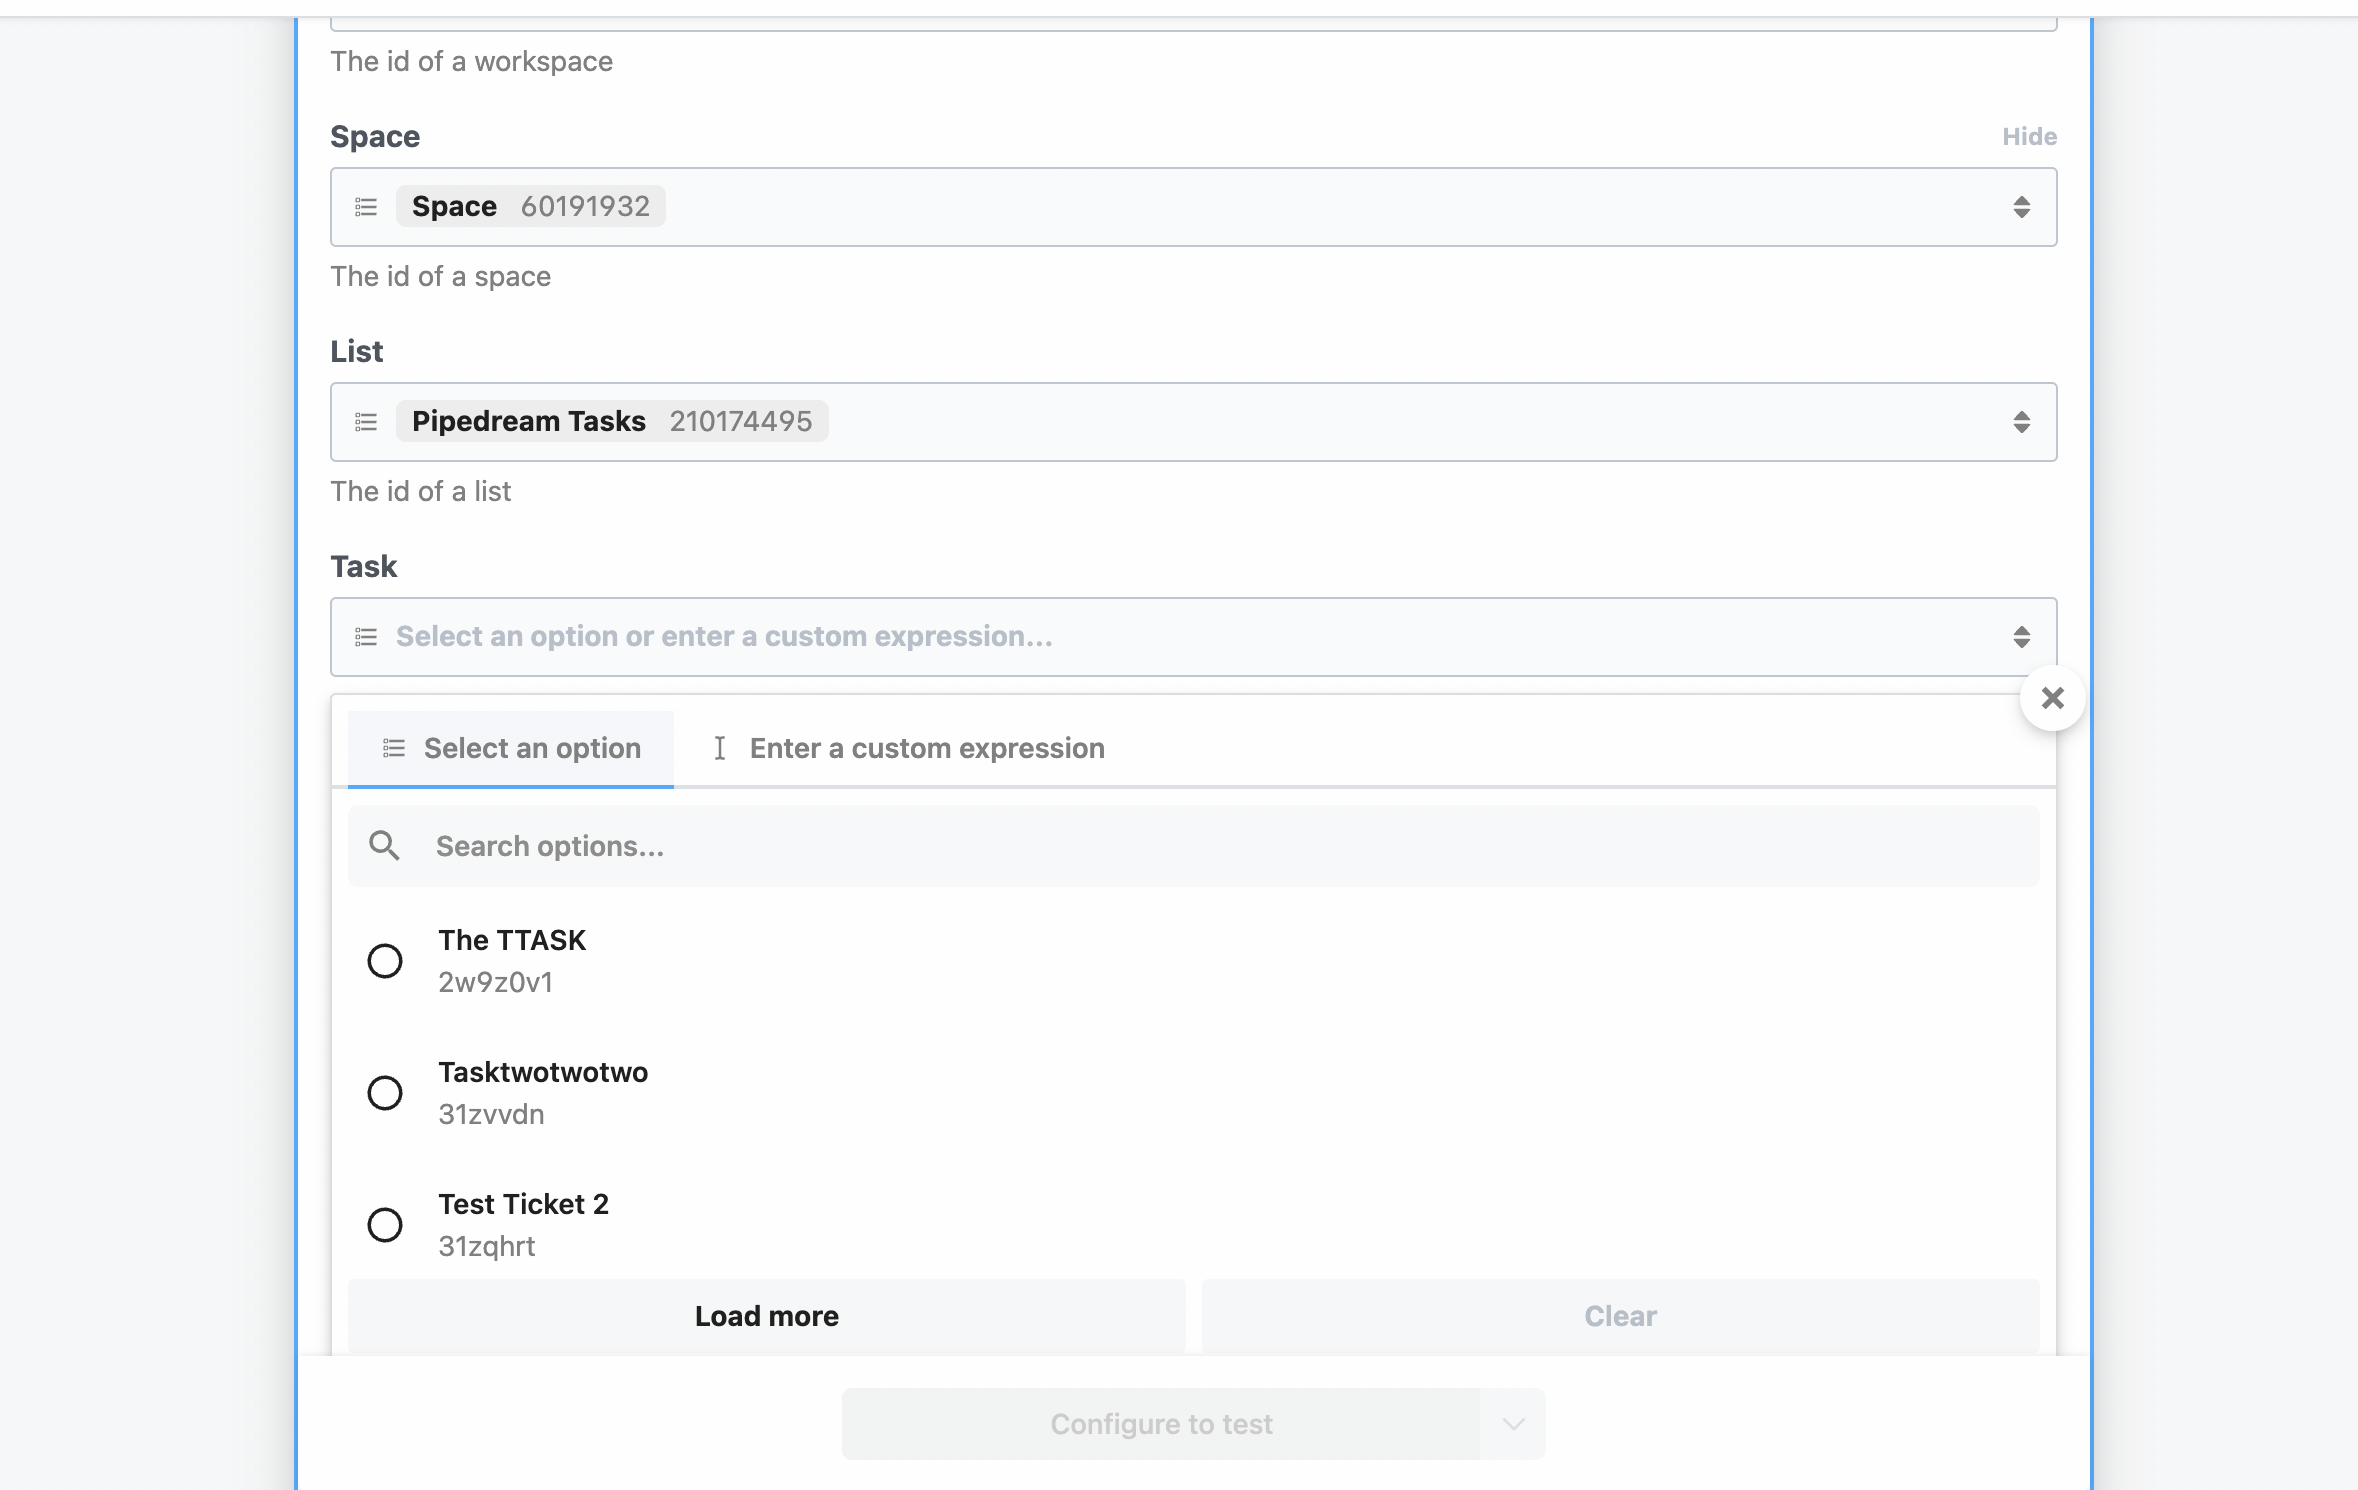Image resolution: width=2358 pixels, height=1490 pixels.
Task: Switch to the Enter a custom expression tab
Action: tap(927, 748)
